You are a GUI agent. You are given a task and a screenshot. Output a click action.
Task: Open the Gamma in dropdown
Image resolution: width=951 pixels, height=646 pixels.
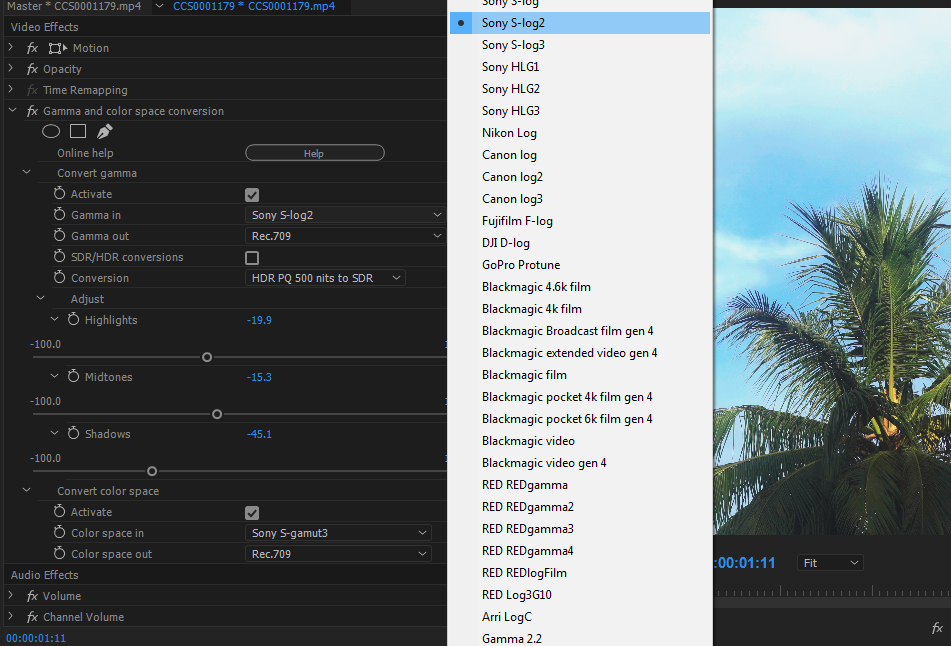pyautogui.click(x=344, y=215)
